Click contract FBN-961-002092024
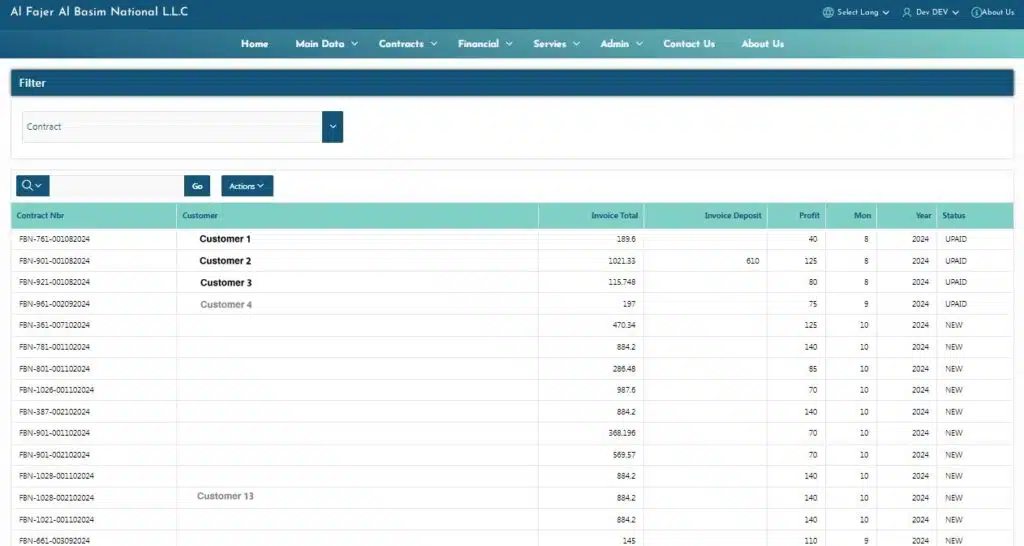Screen dimensions: 1024x546 (x=55, y=304)
